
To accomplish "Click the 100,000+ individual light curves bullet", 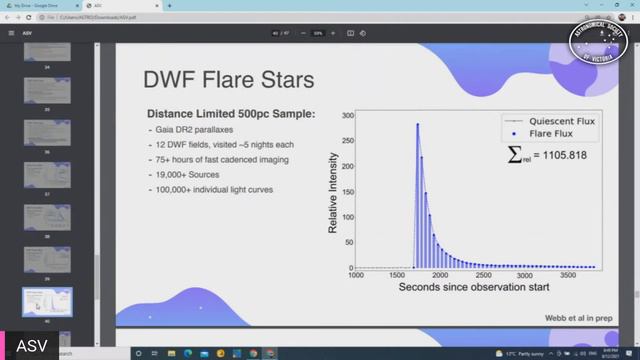I will coord(214,190).
